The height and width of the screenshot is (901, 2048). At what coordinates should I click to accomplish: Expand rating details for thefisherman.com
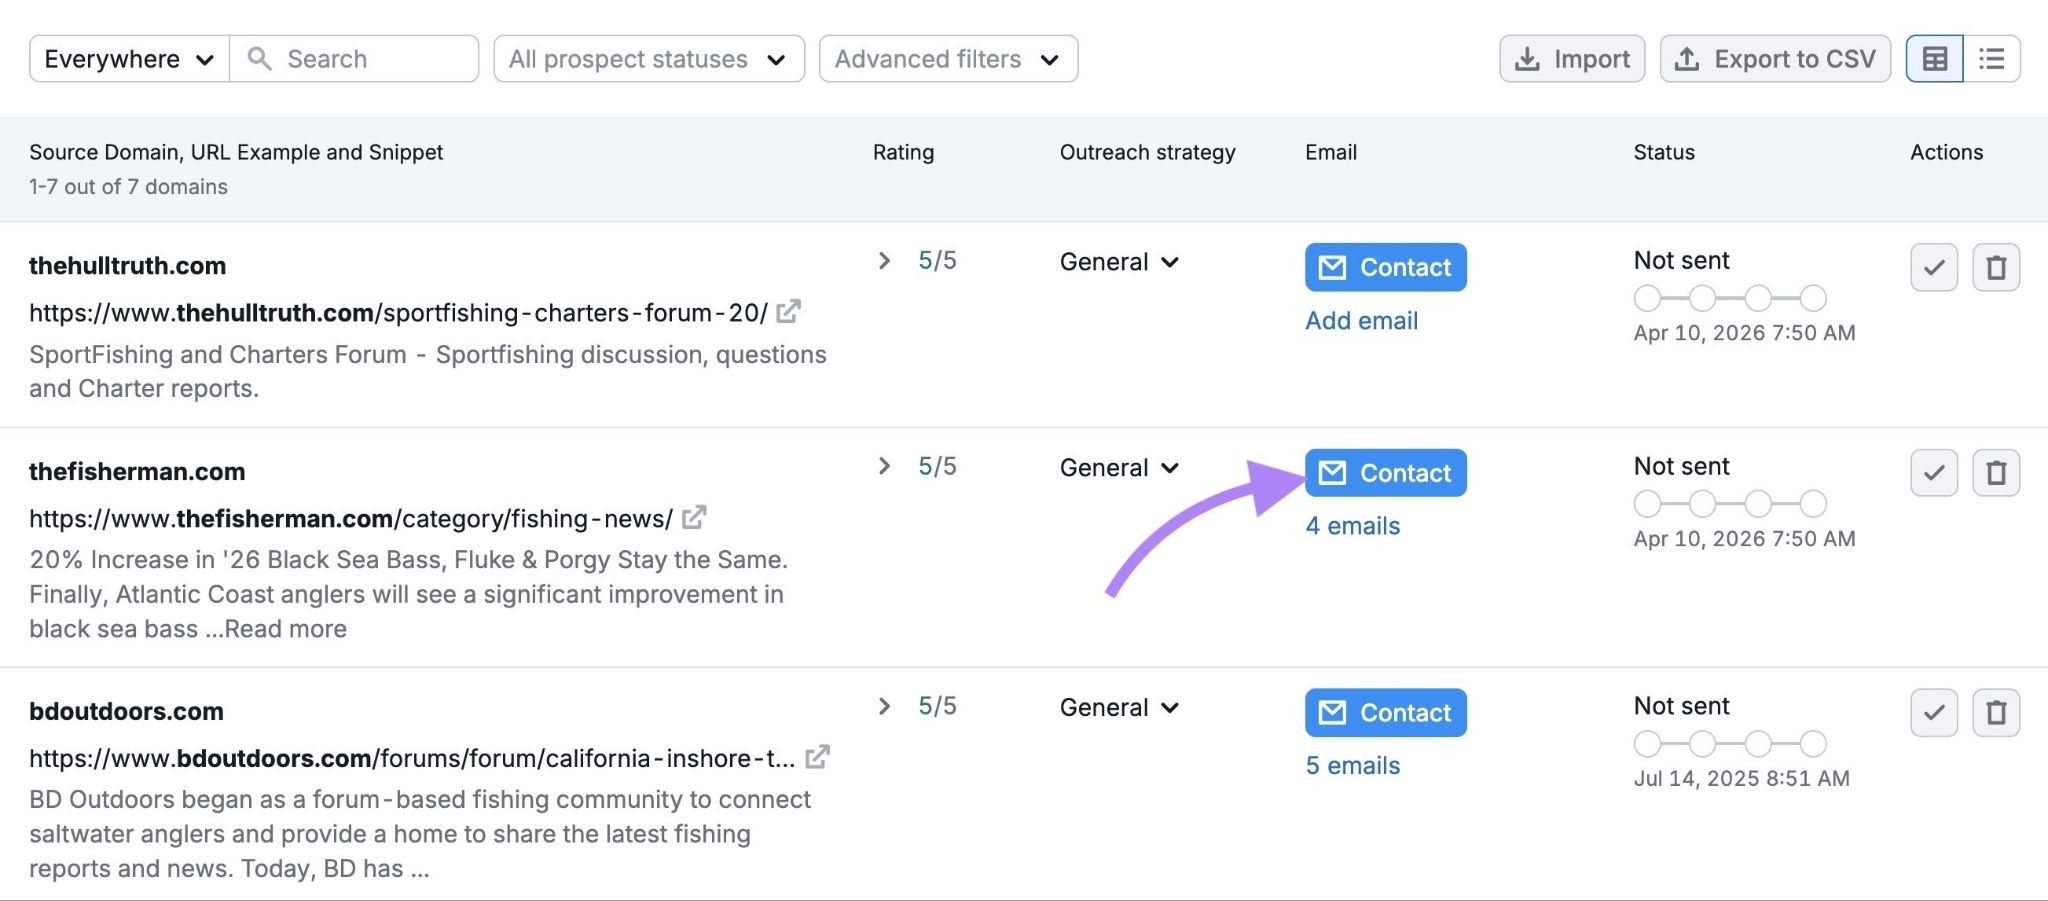click(884, 465)
